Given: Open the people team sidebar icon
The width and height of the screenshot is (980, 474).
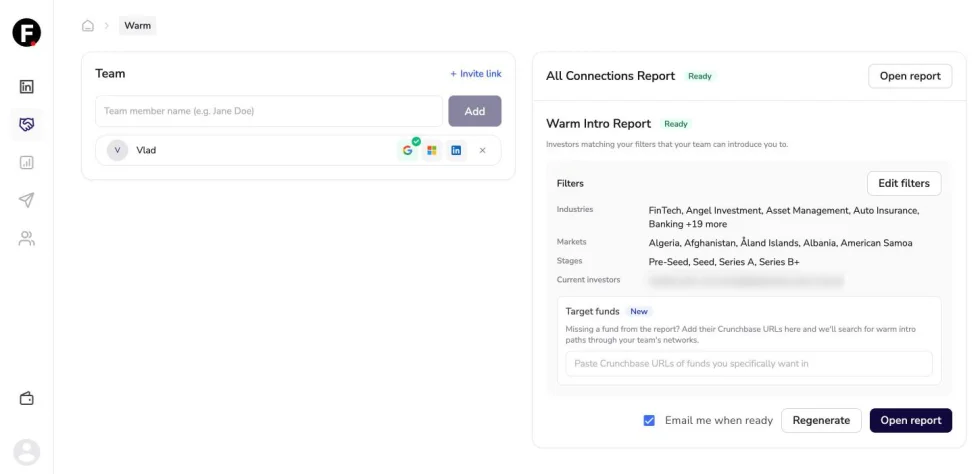Looking at the screenshot, I should pyautogui.click(x=26, y=238).
